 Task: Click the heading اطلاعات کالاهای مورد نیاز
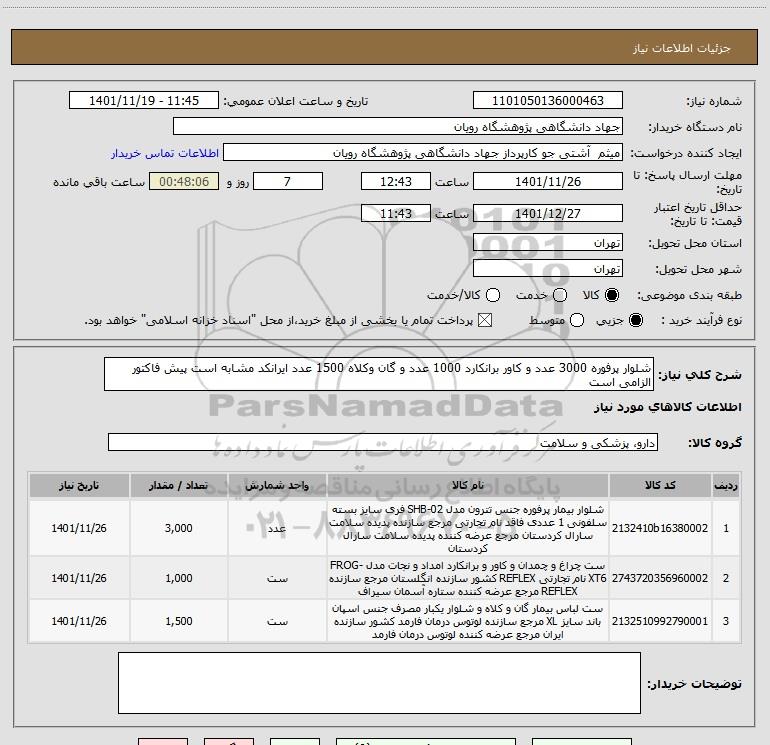[x=667, y=407]
